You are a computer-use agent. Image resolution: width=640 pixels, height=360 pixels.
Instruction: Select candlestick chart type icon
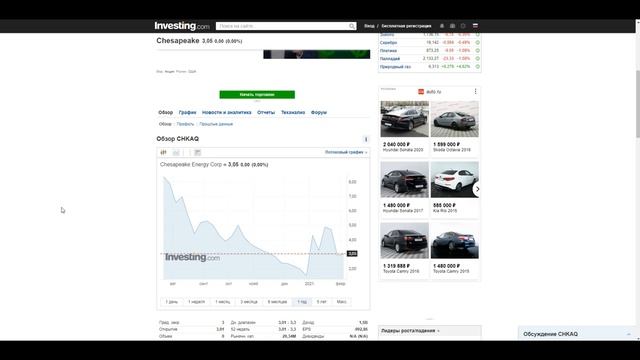(164, 152)
